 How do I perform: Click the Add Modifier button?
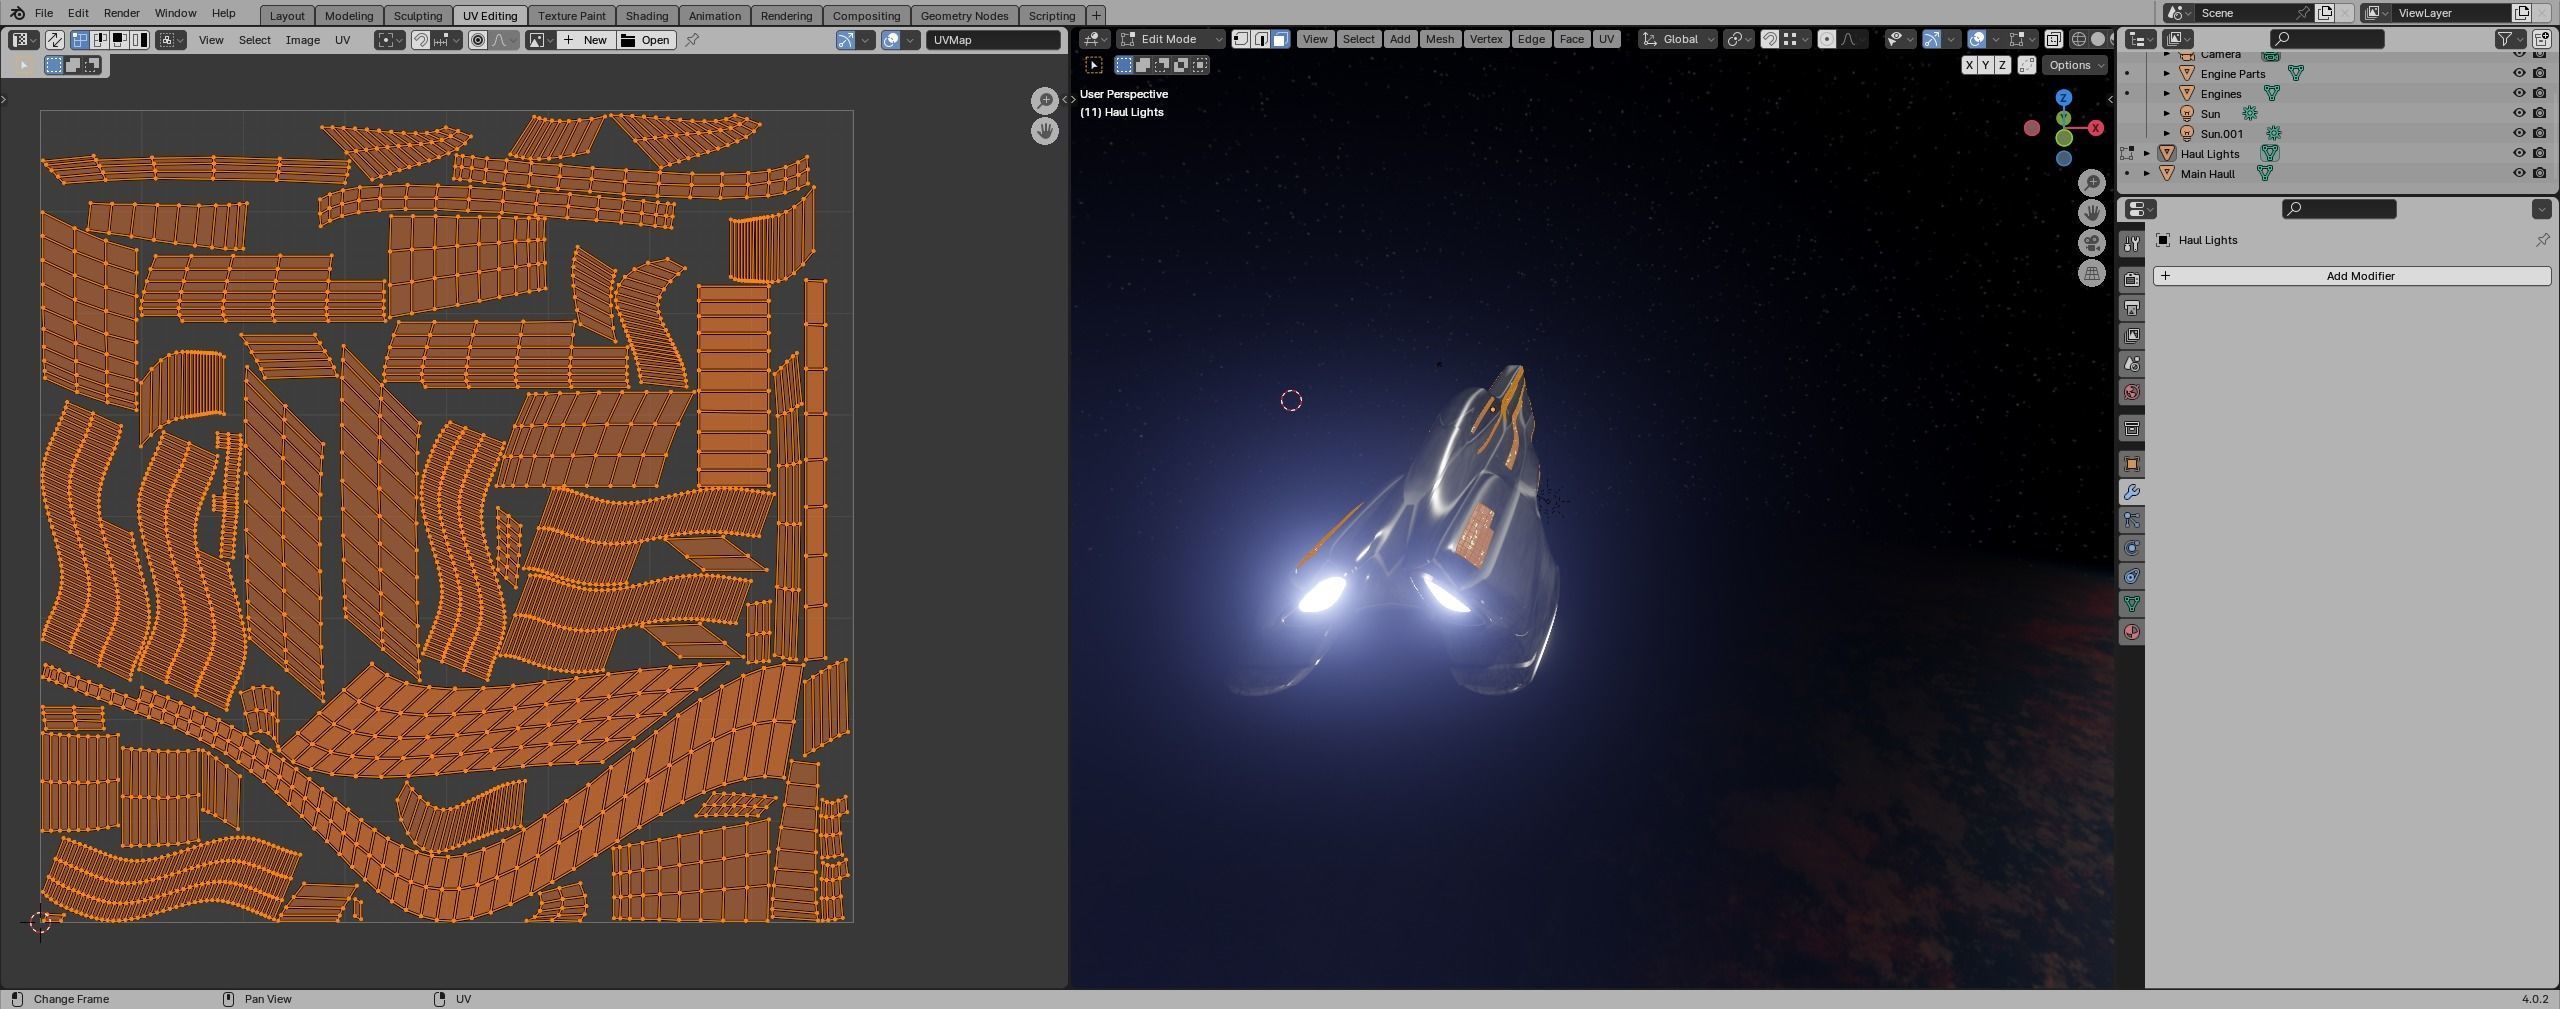coord(2352,276)
